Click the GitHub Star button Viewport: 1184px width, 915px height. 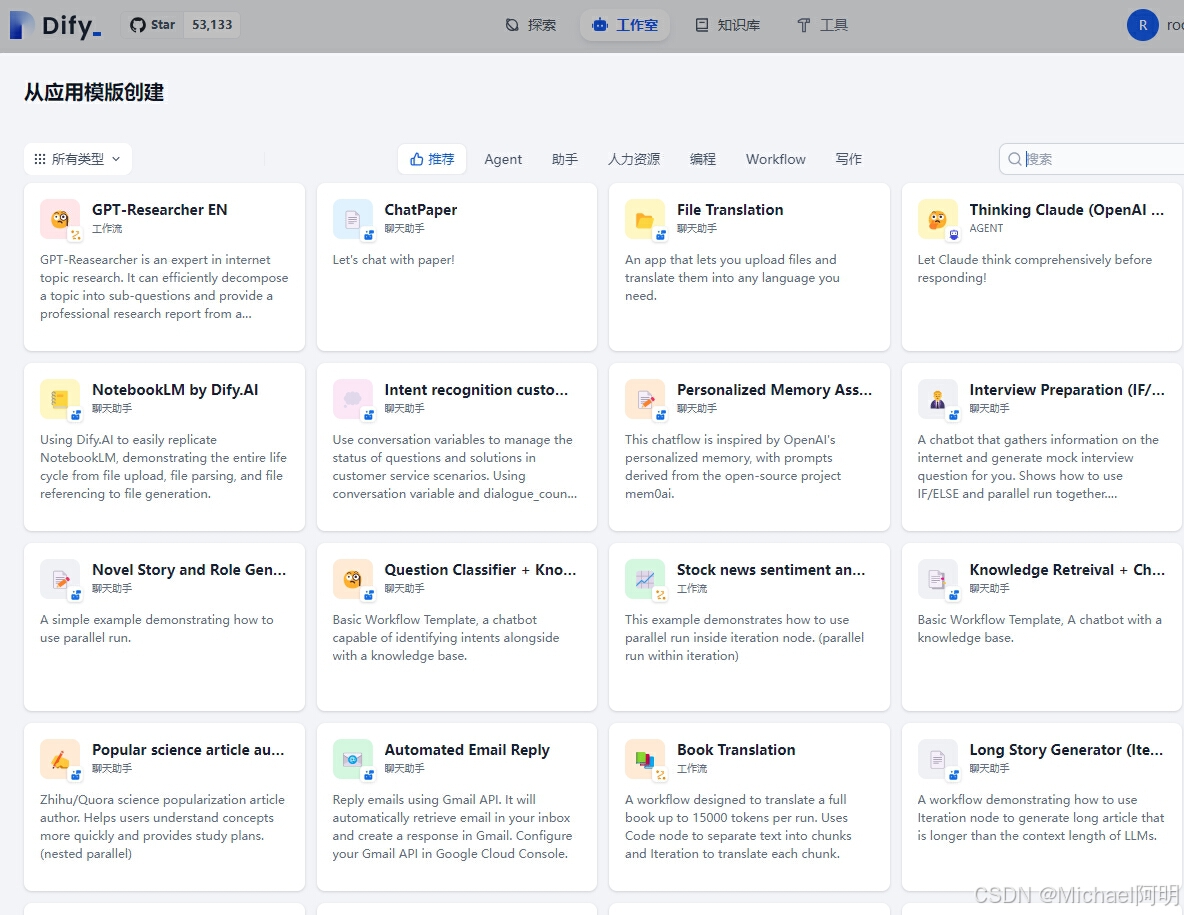pos(153,25)
